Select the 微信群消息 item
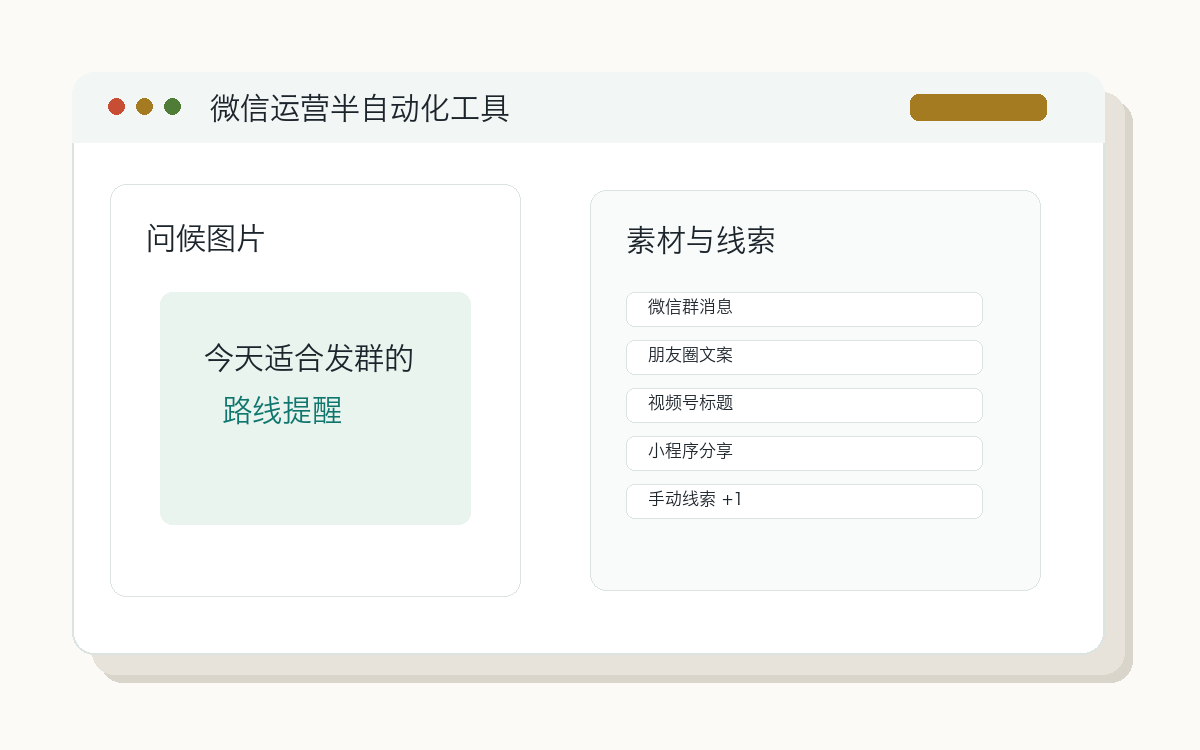The image size is (1200, 750). pyautogui.click(x=804, y=309)
